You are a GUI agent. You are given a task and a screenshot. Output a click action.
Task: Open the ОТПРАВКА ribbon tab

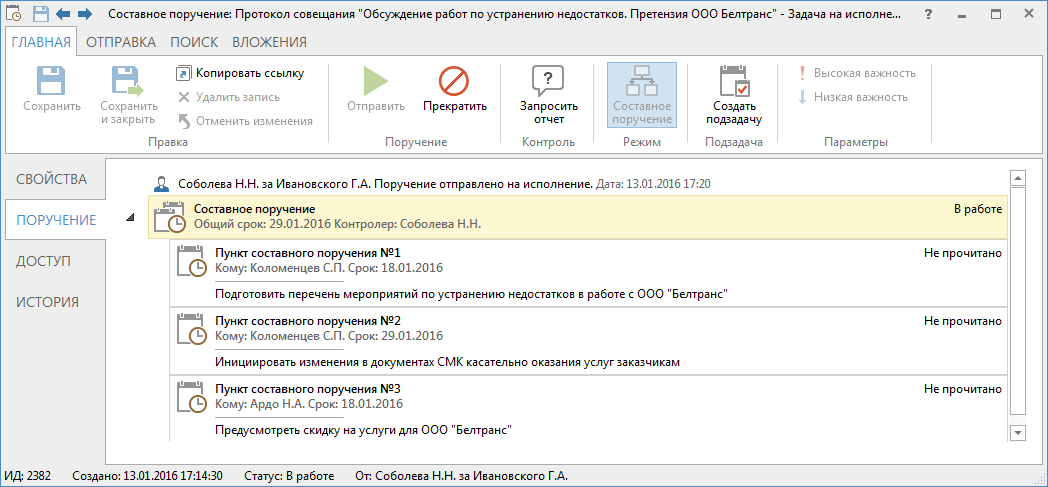pos(120,42)
